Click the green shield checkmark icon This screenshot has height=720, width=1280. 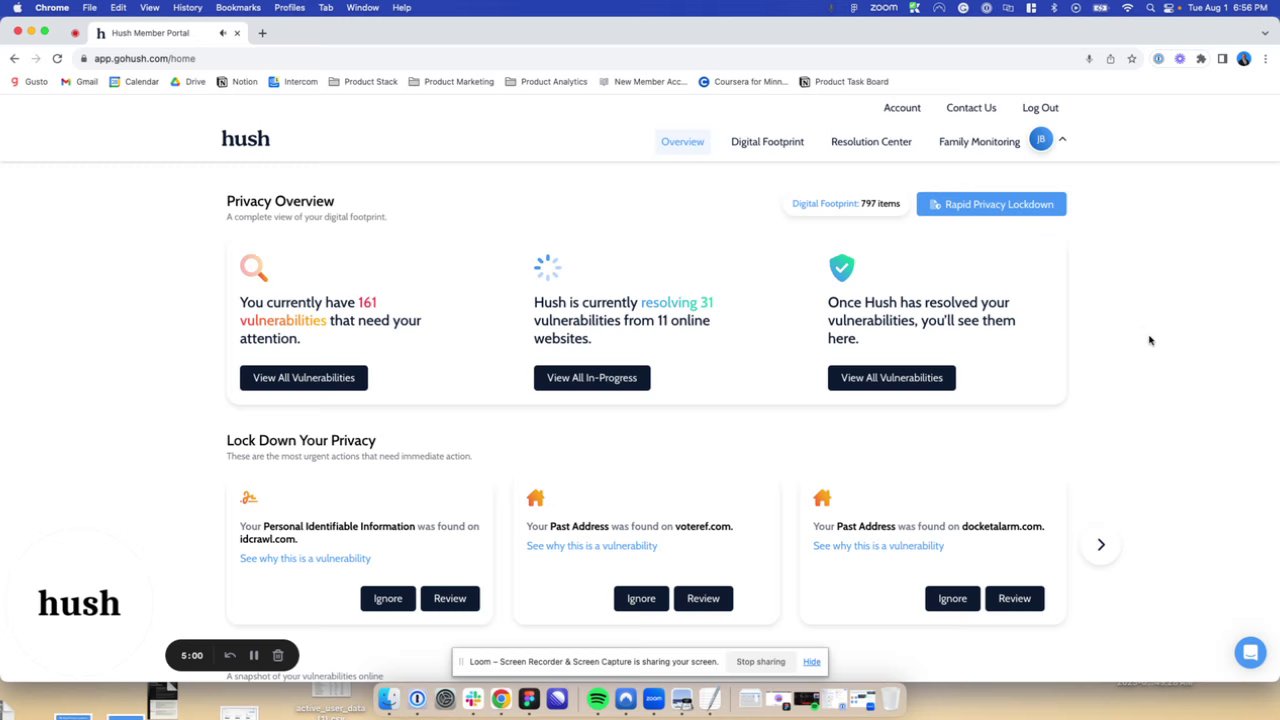pyautogui.click(x=841, y=268)
